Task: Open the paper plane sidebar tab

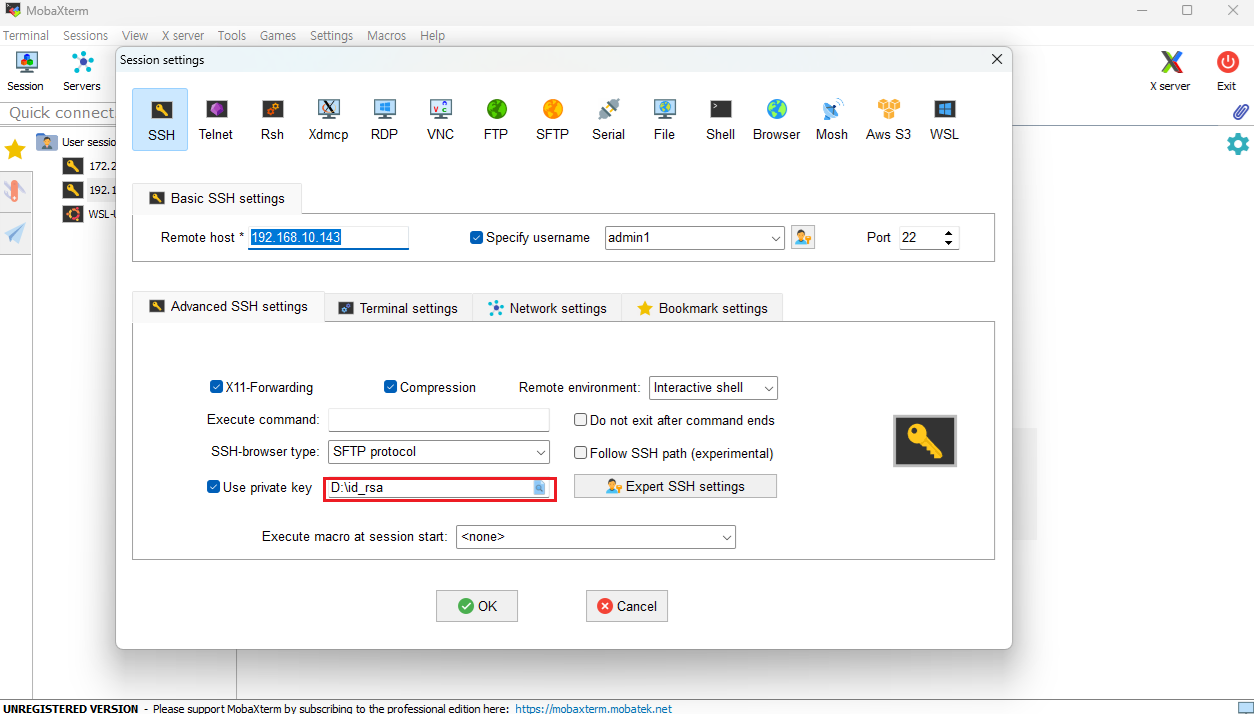Action: point(15,234)
